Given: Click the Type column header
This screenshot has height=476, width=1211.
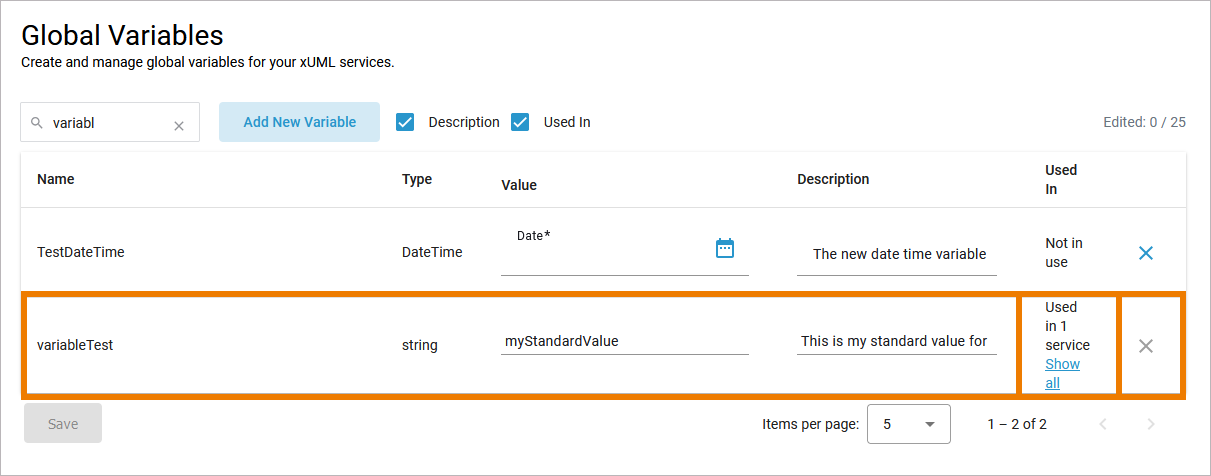Looking at the screenshot, I should [x=417, y=179].
